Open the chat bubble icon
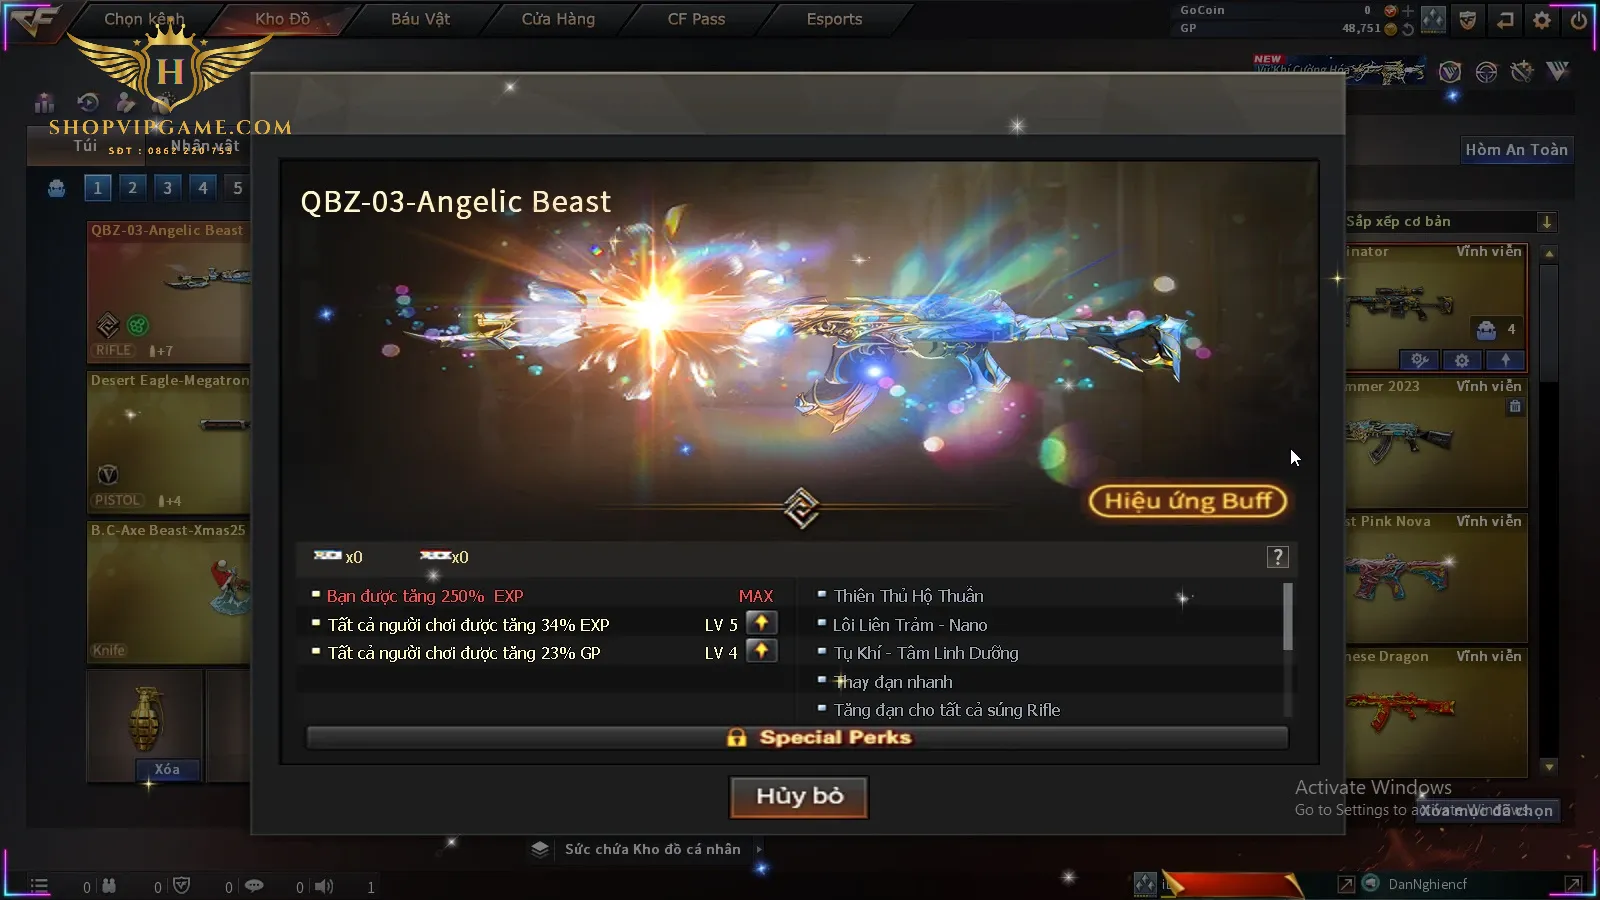The image size is (1600, 900). 254,886
